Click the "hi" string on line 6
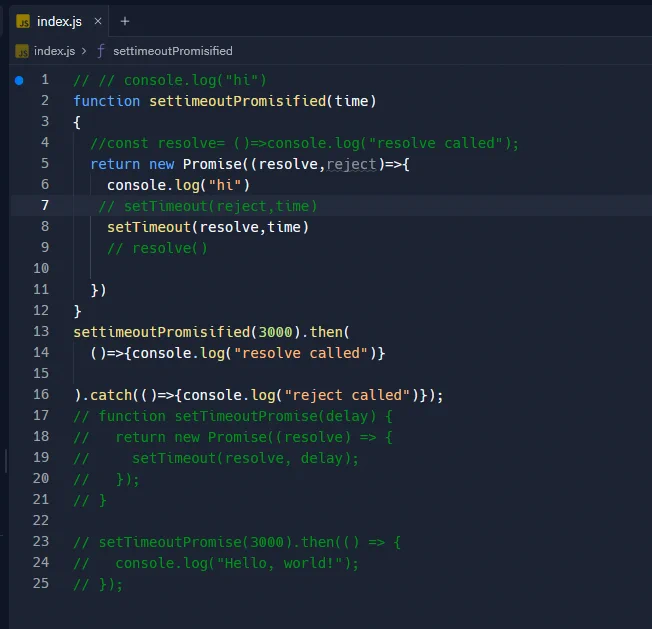652x629 pixels. click(225, 185)
